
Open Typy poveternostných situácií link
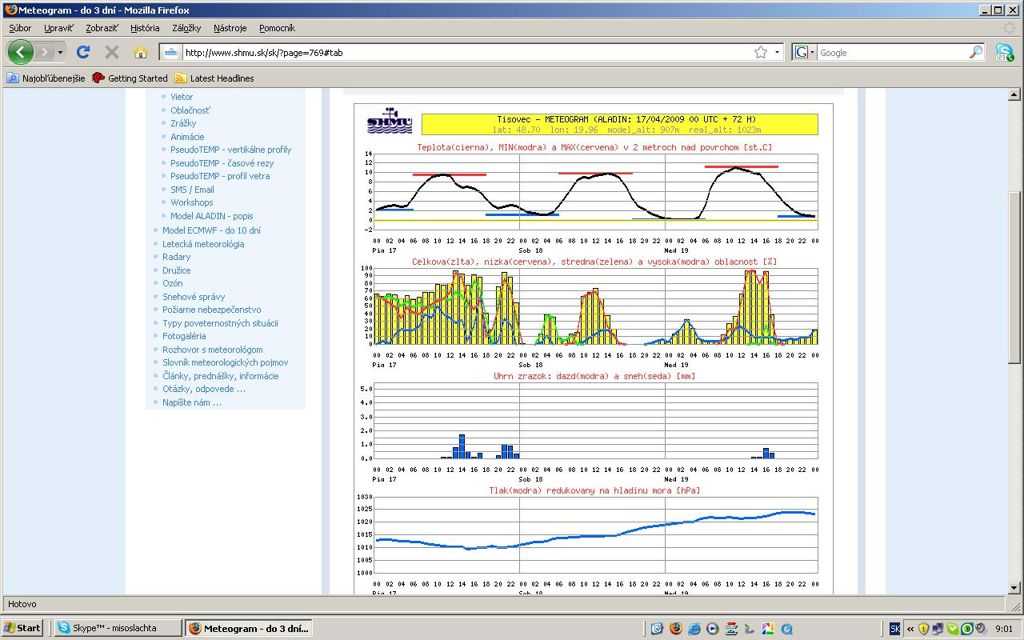click(x=220, y=323)
